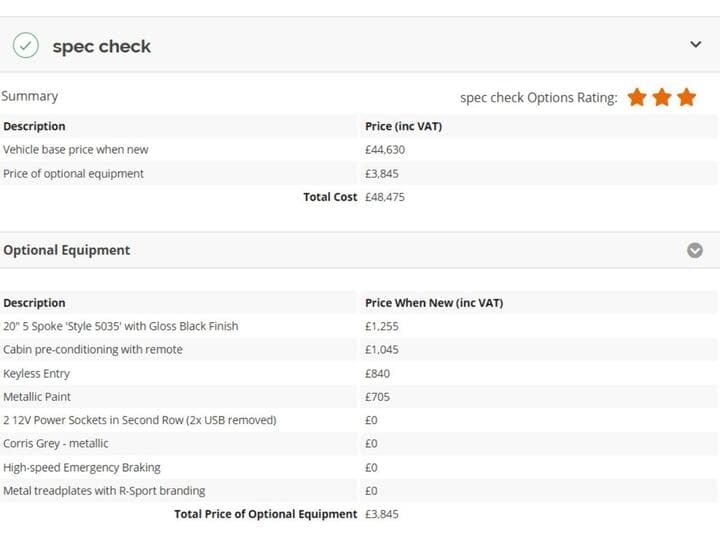The height and width of the screenshot is (540, 720).
Task: Select Cabin pre-conditioning with remote row
Action: [358, 349]
